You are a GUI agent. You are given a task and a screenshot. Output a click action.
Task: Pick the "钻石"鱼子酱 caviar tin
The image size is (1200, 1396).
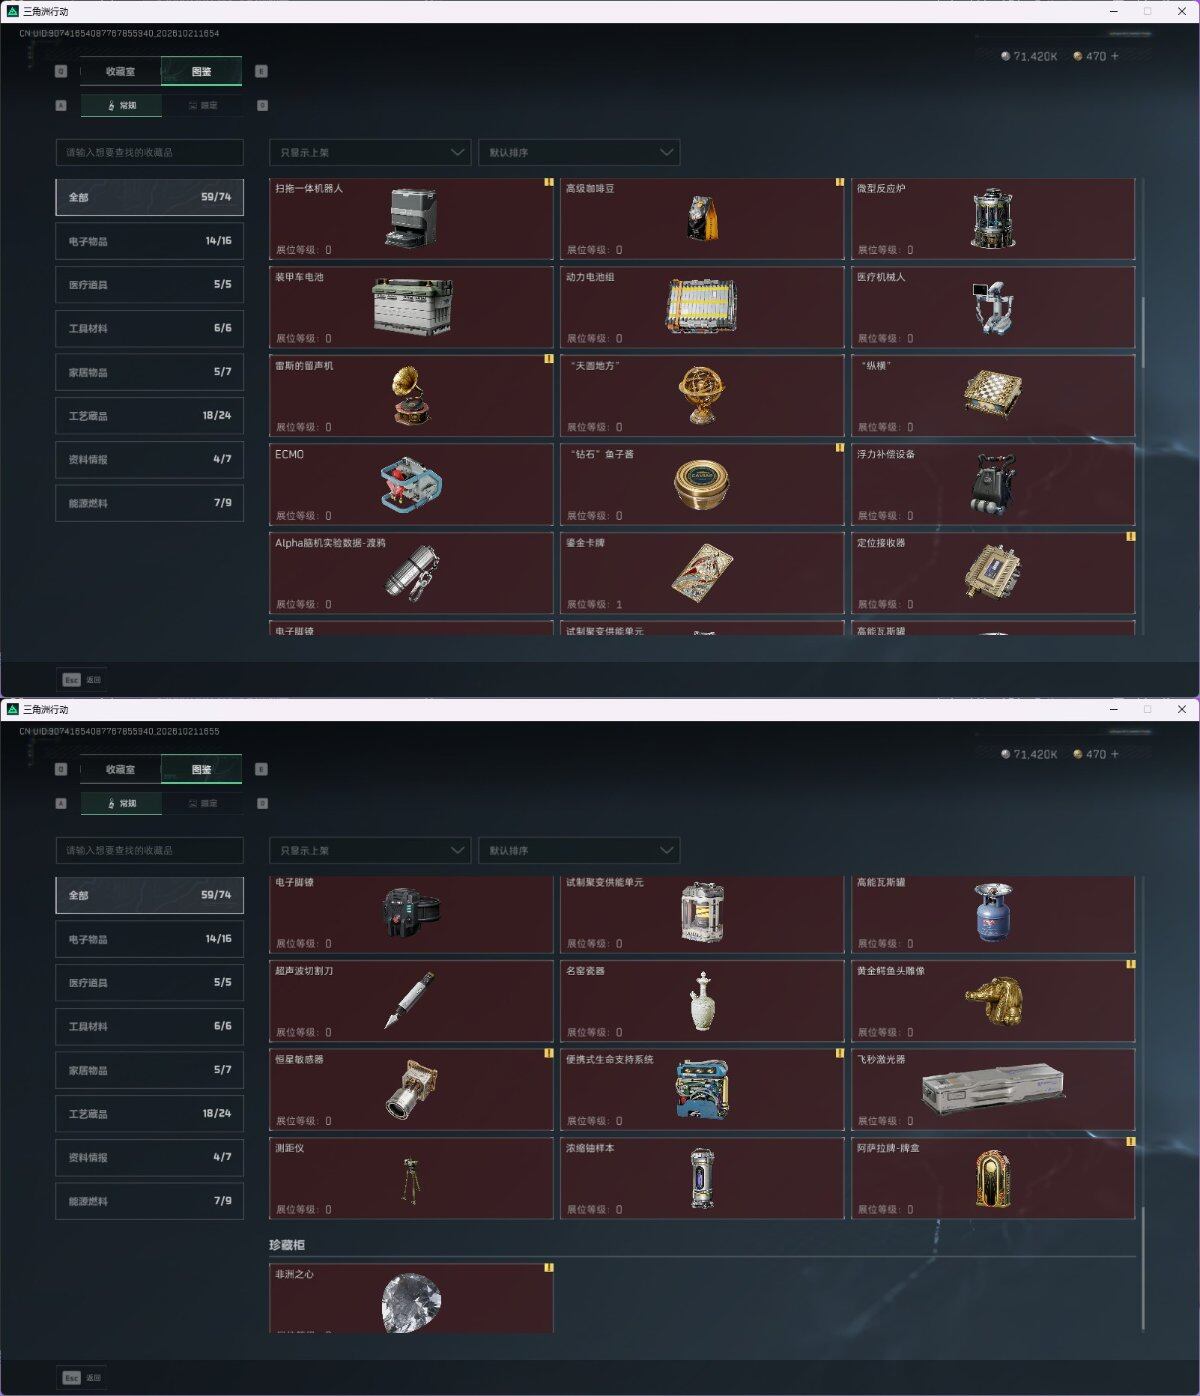[702, 484]
